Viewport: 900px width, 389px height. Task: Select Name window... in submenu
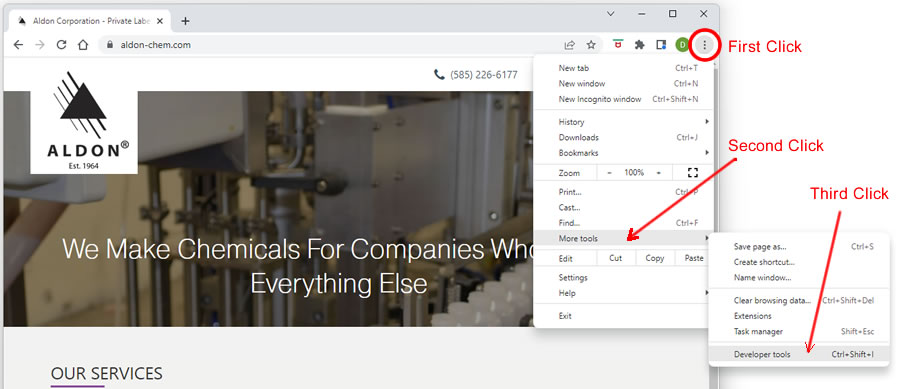[799, 278]
